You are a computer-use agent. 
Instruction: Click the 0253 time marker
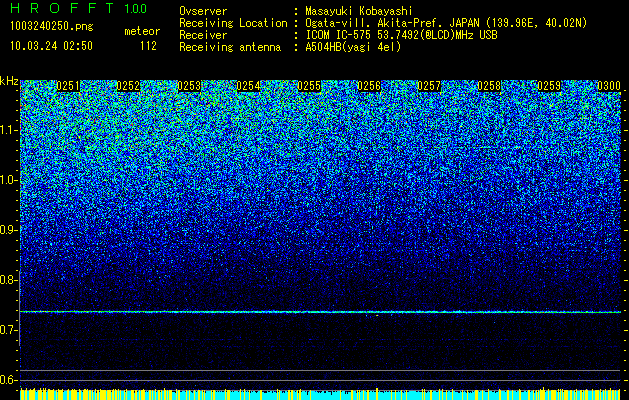[x=188, y=86]
